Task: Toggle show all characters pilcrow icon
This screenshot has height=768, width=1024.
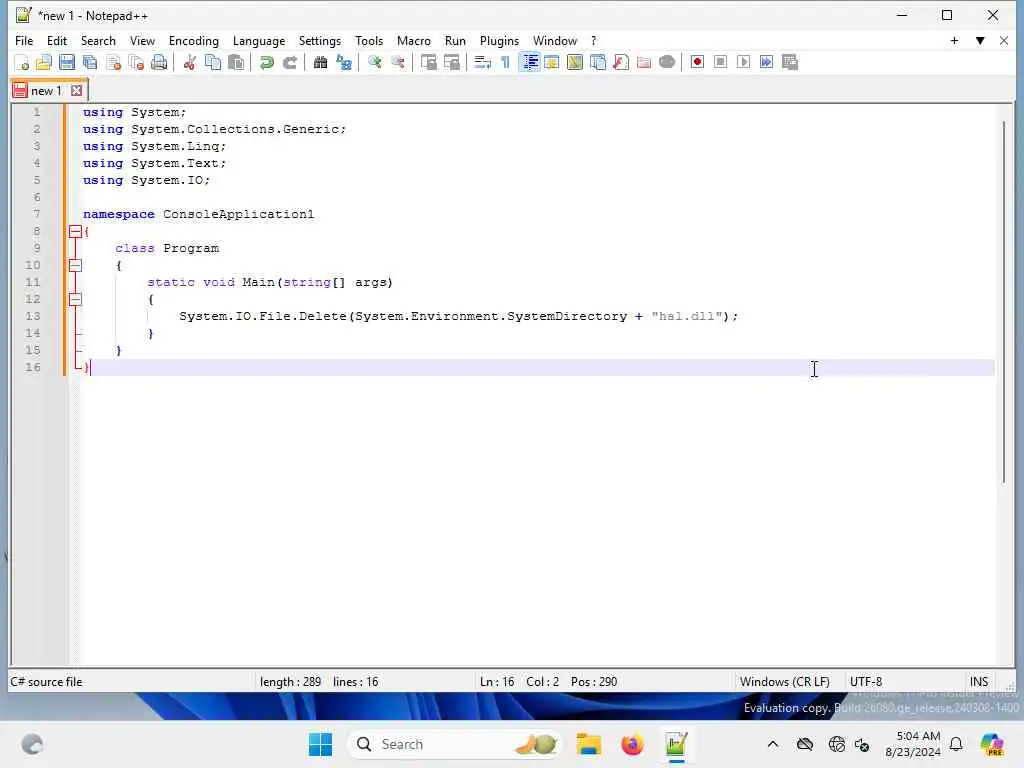Action: (x=505, y=63)
